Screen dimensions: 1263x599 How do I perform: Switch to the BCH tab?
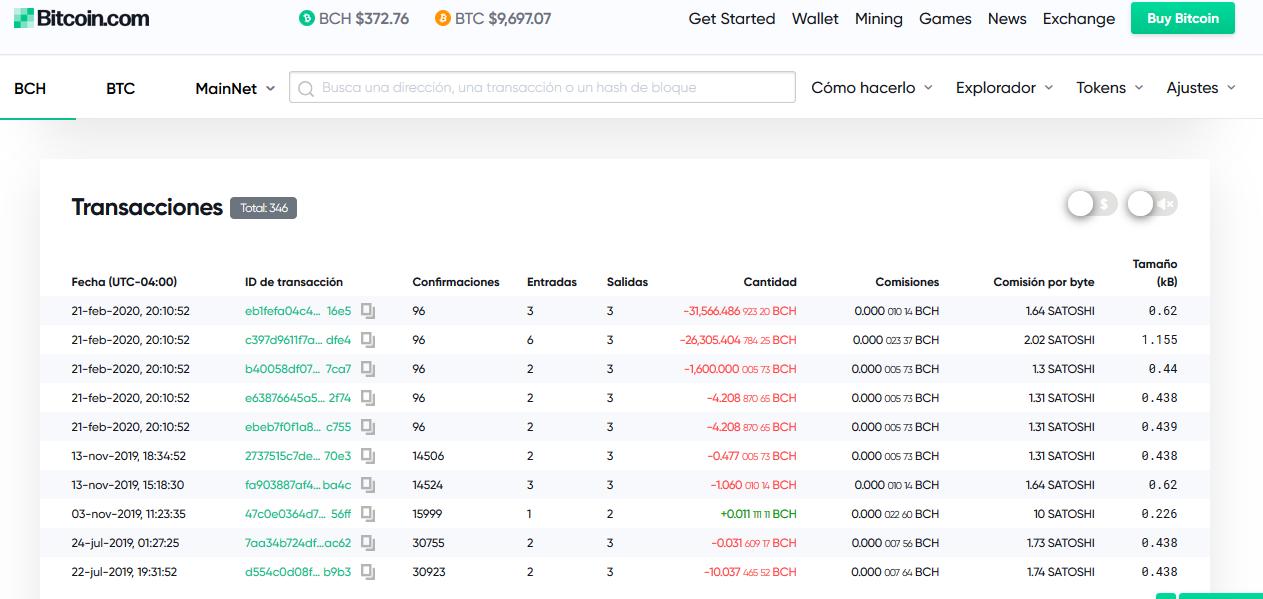tap(30, 88)
